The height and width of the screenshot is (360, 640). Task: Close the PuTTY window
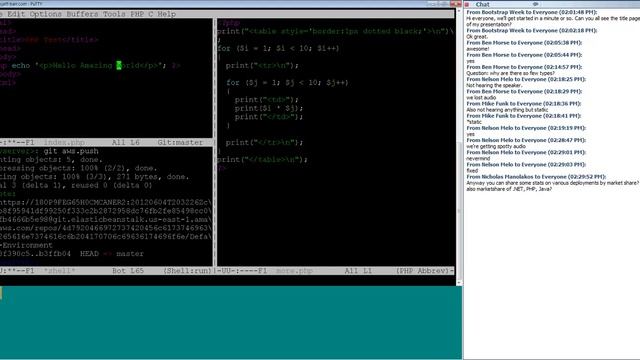point(456,4)
